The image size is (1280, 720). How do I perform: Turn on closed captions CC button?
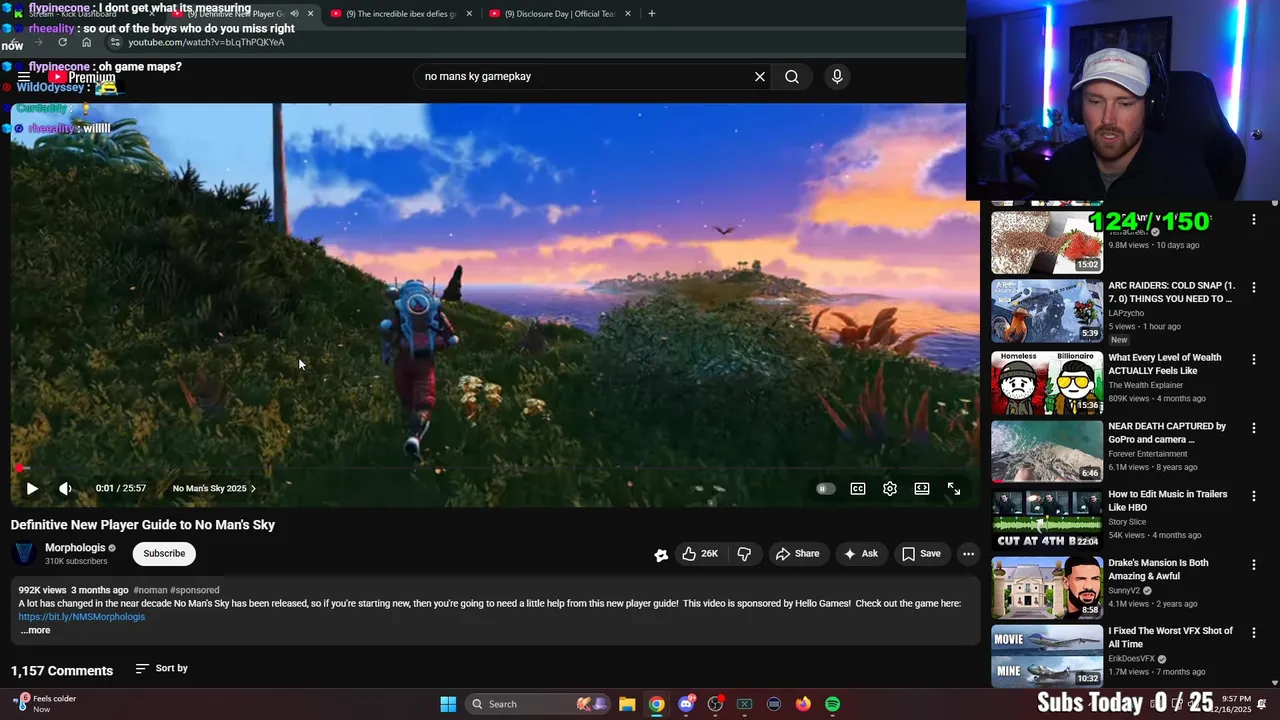[858, 489]
